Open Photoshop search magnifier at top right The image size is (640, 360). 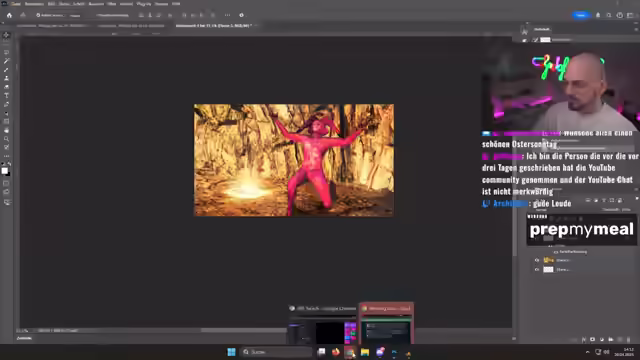(x=609, y=15)
